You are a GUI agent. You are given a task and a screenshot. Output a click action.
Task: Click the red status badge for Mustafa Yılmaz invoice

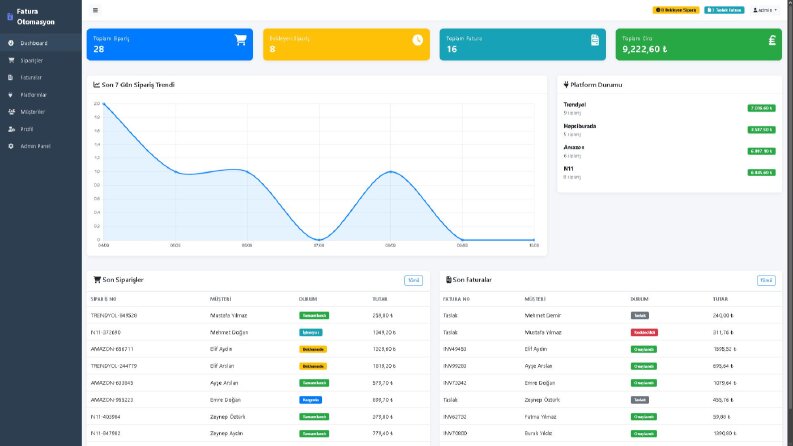[644, 333]
